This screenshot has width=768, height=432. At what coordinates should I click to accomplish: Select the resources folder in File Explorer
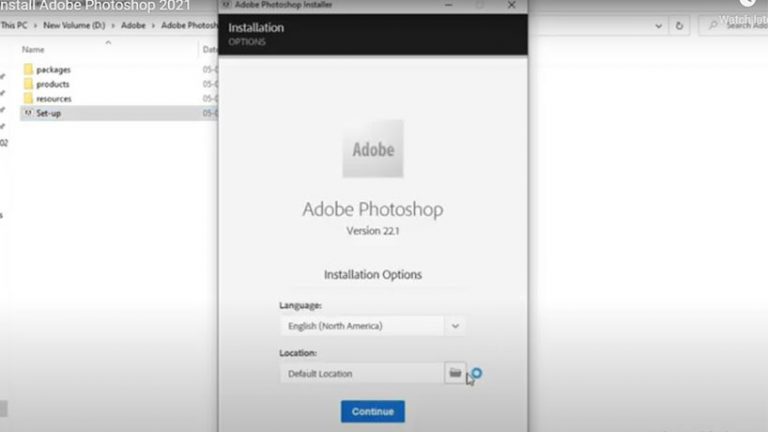[54, 99]
